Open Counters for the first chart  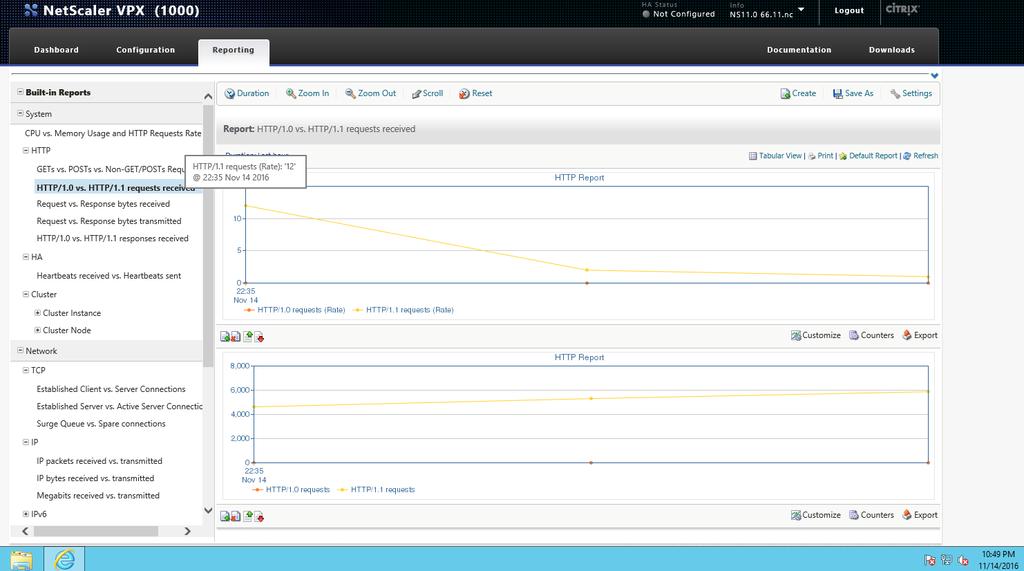tap(871, 335)
